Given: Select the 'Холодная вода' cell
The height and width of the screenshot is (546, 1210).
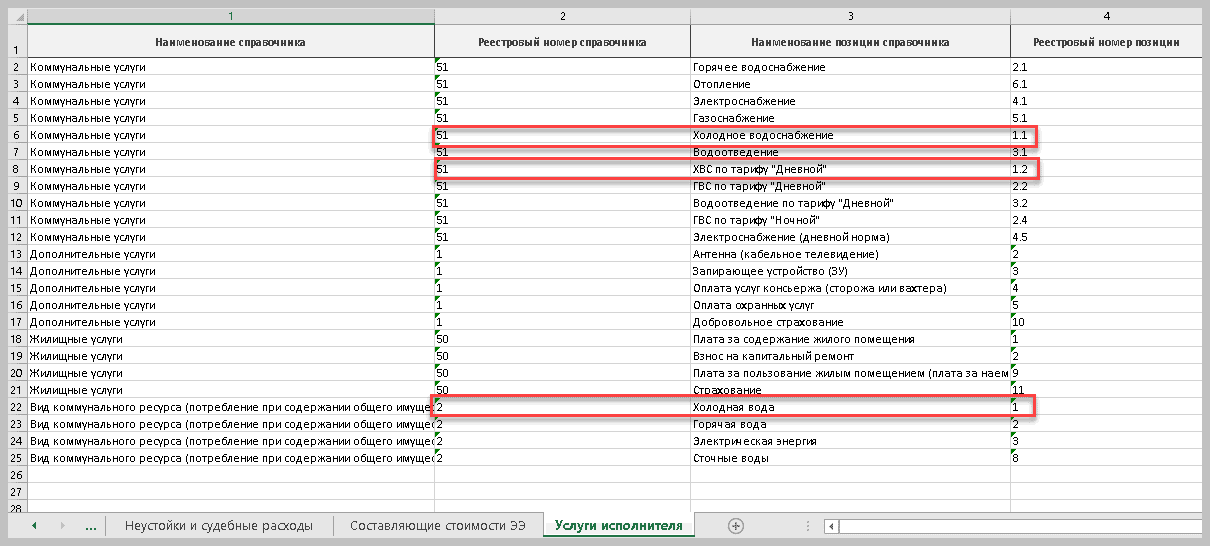Looking at the screenshot, I should click(x=850, y=407).
